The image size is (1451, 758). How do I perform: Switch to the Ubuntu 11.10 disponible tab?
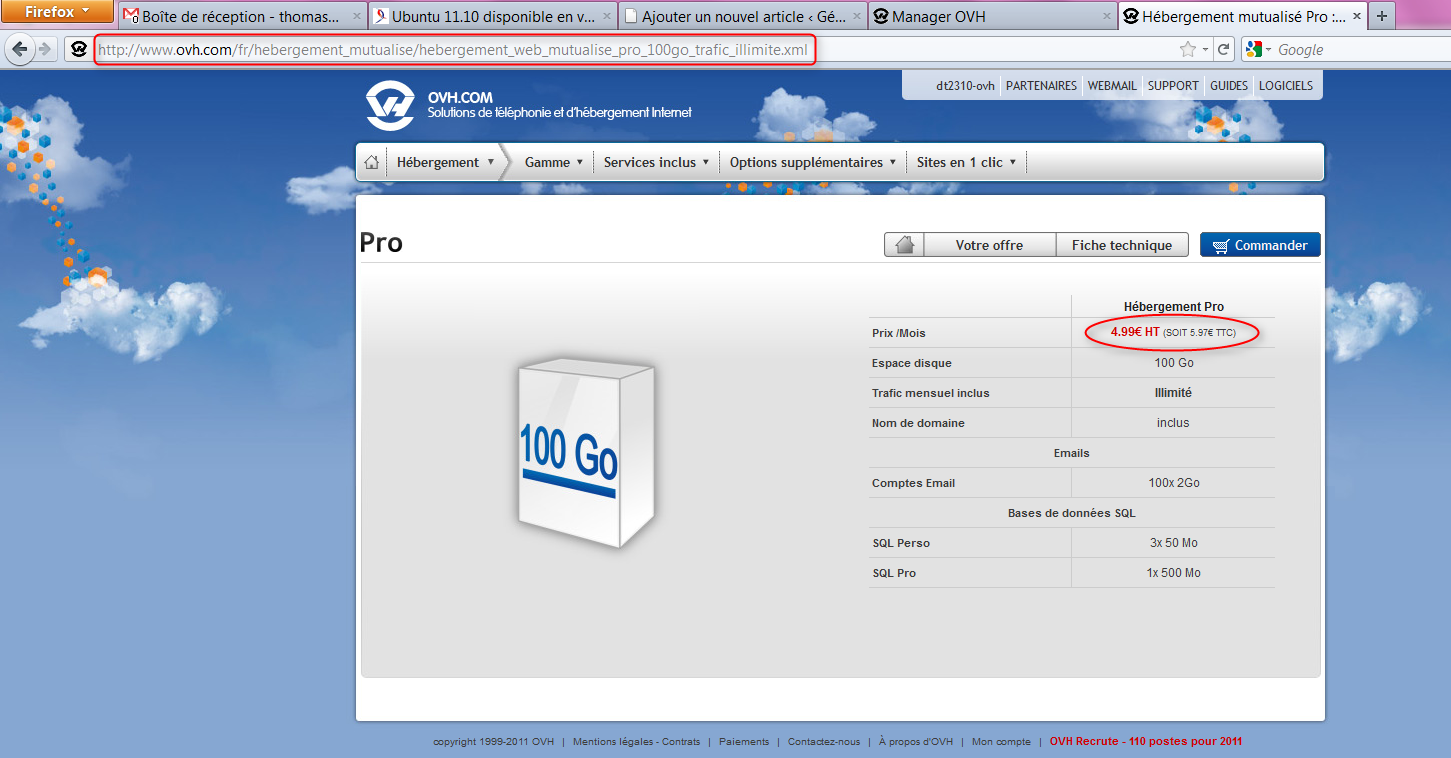point(493,16)
